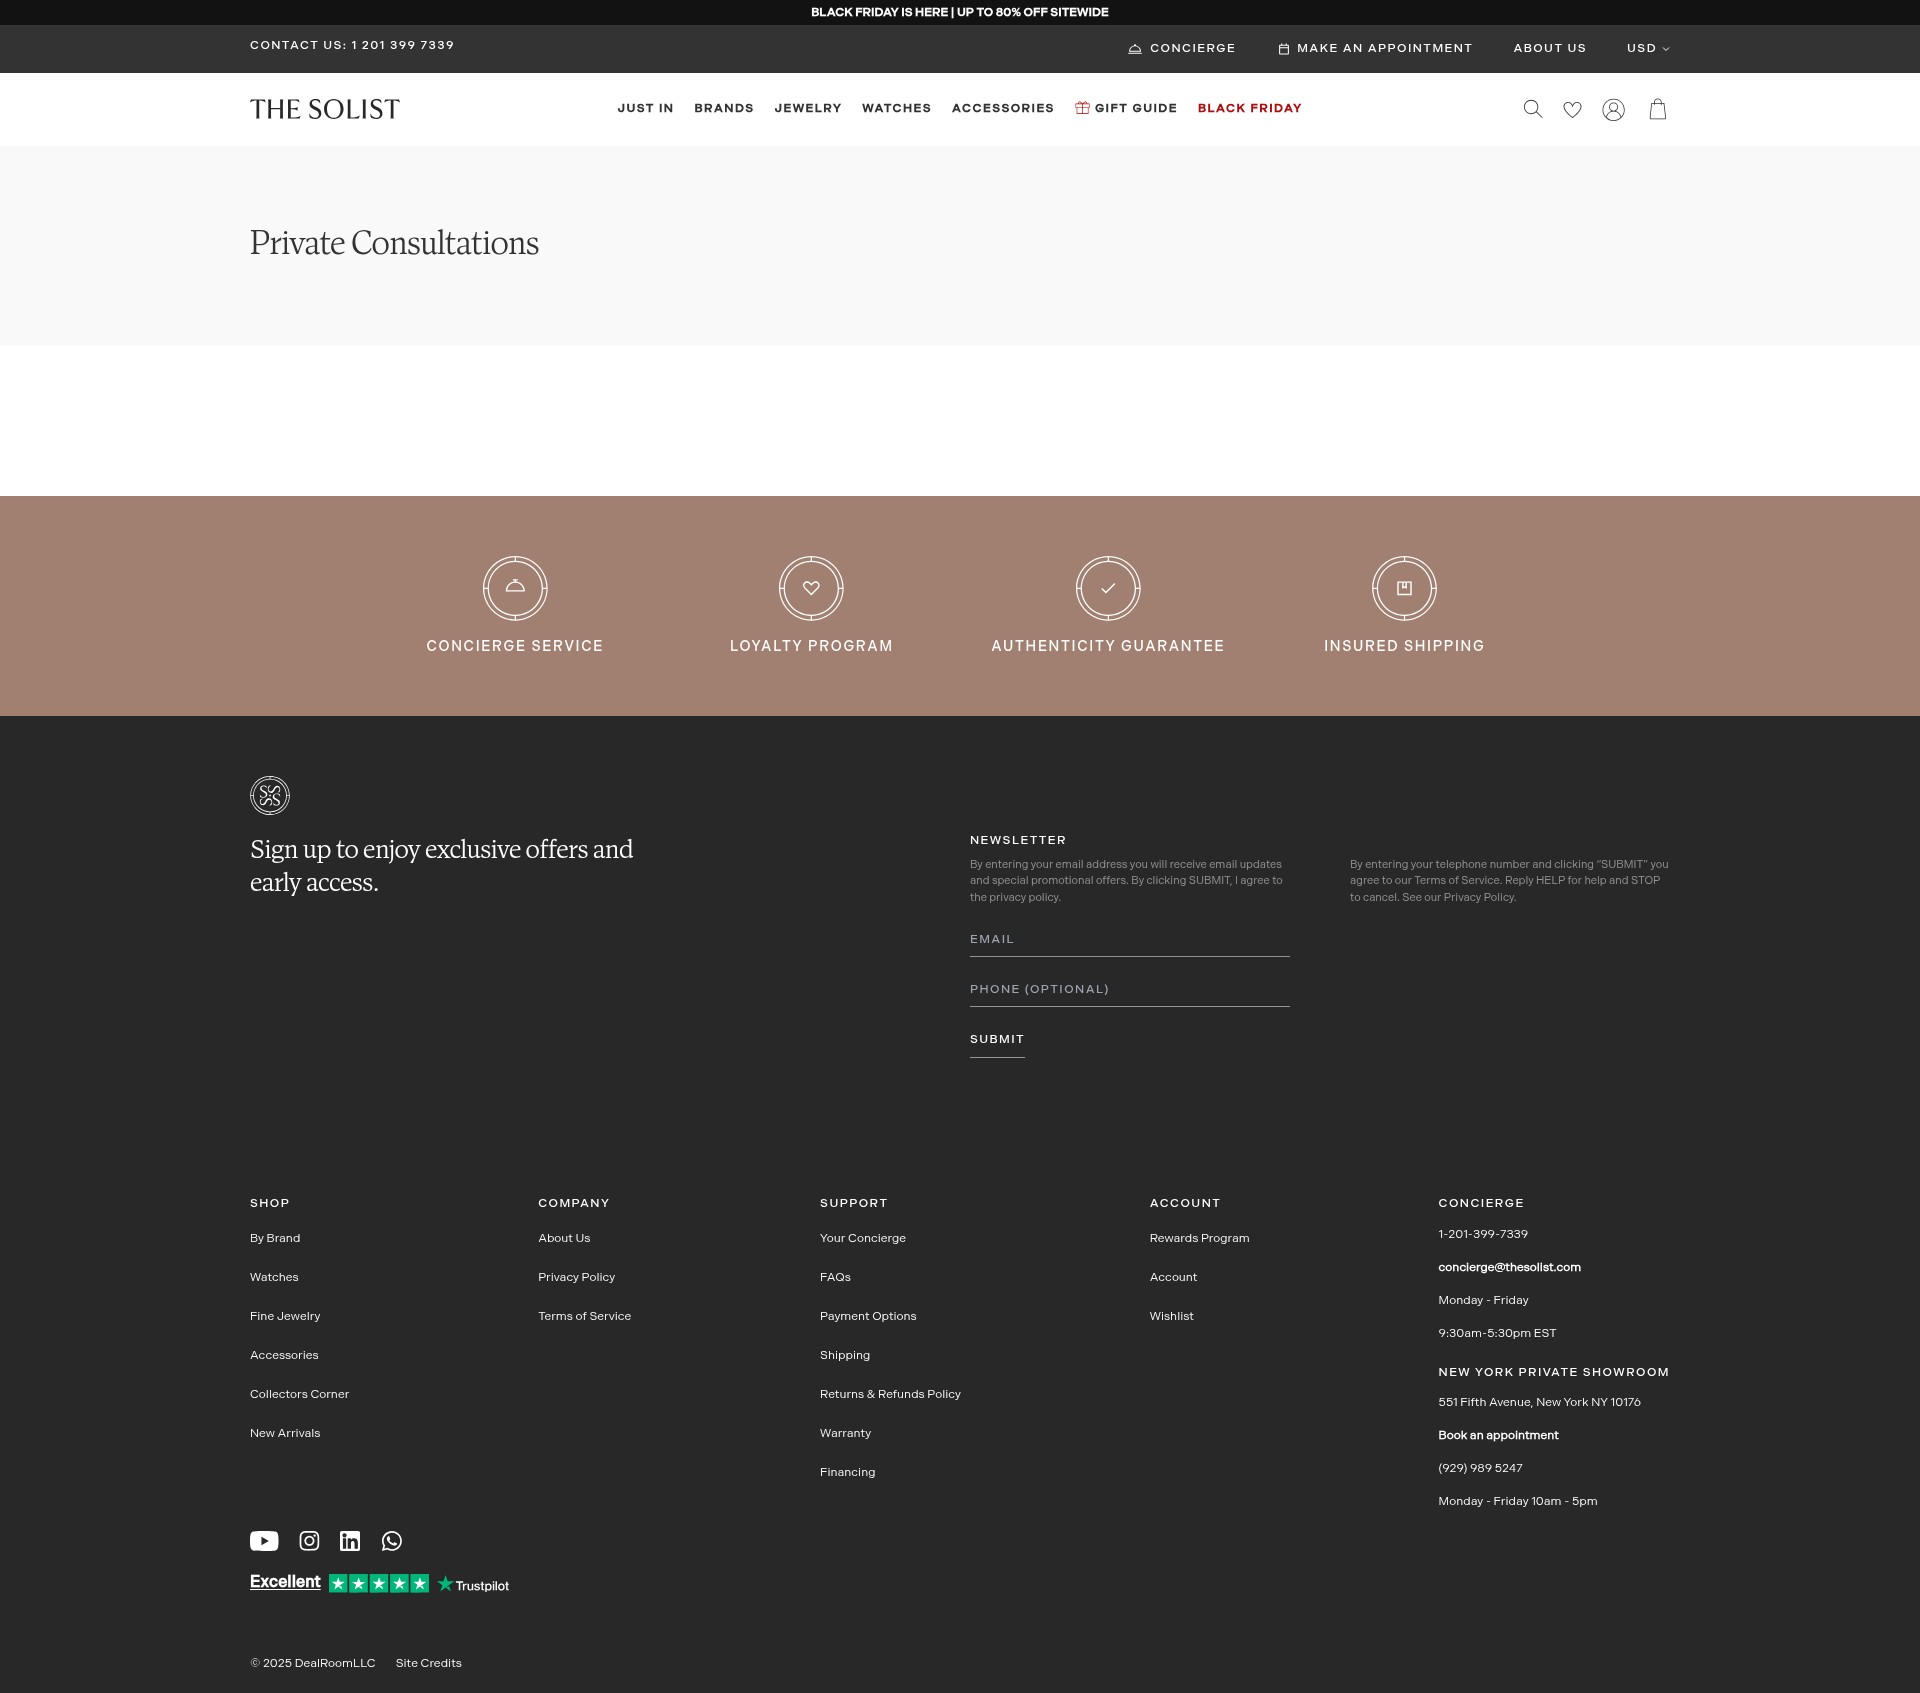
Task: Click THE SOLIST logo in header
Action: 324,109
